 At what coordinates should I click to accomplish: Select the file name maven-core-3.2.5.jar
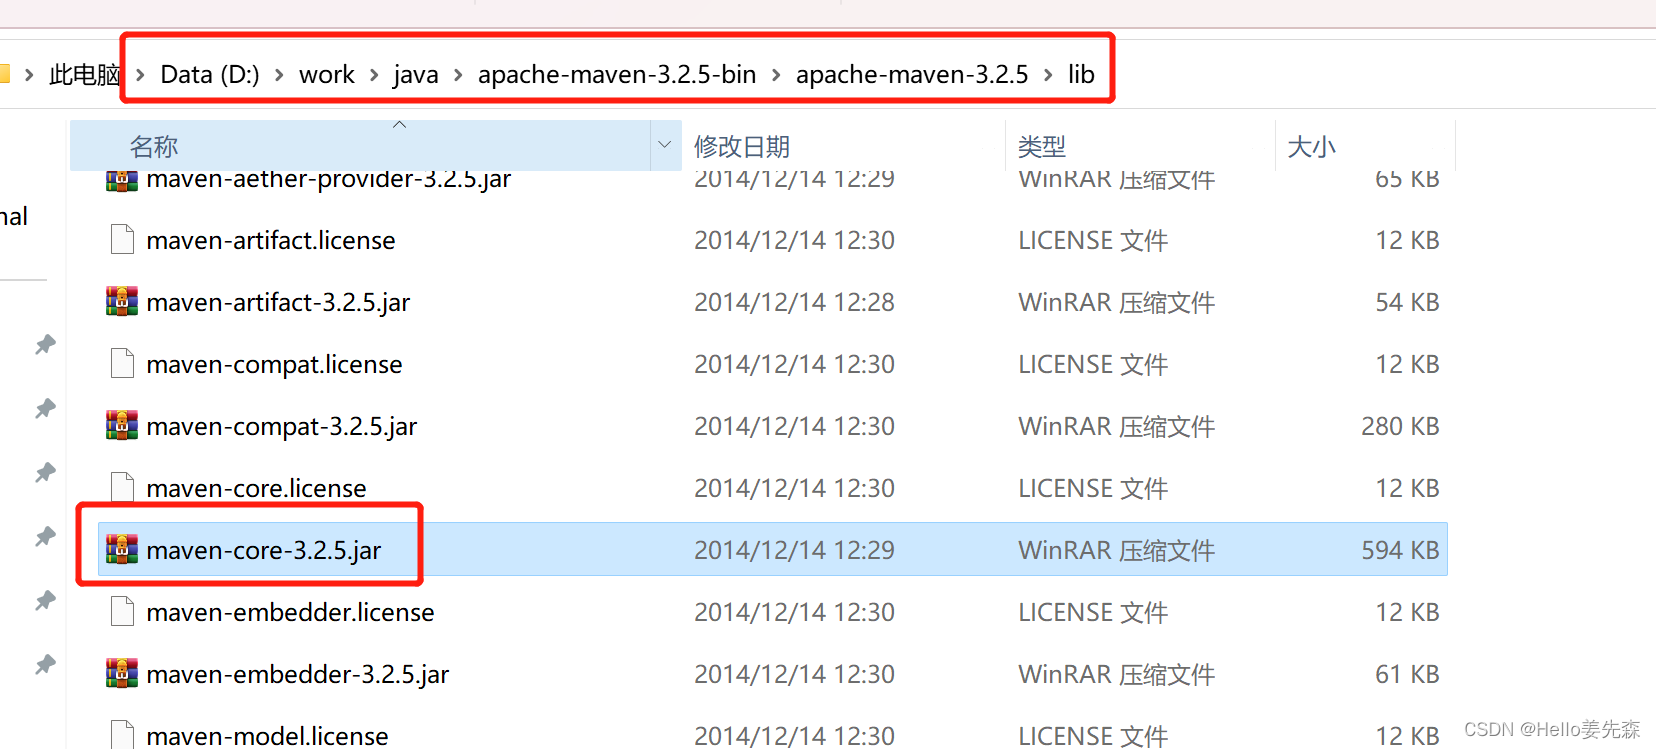coord(264,550)
